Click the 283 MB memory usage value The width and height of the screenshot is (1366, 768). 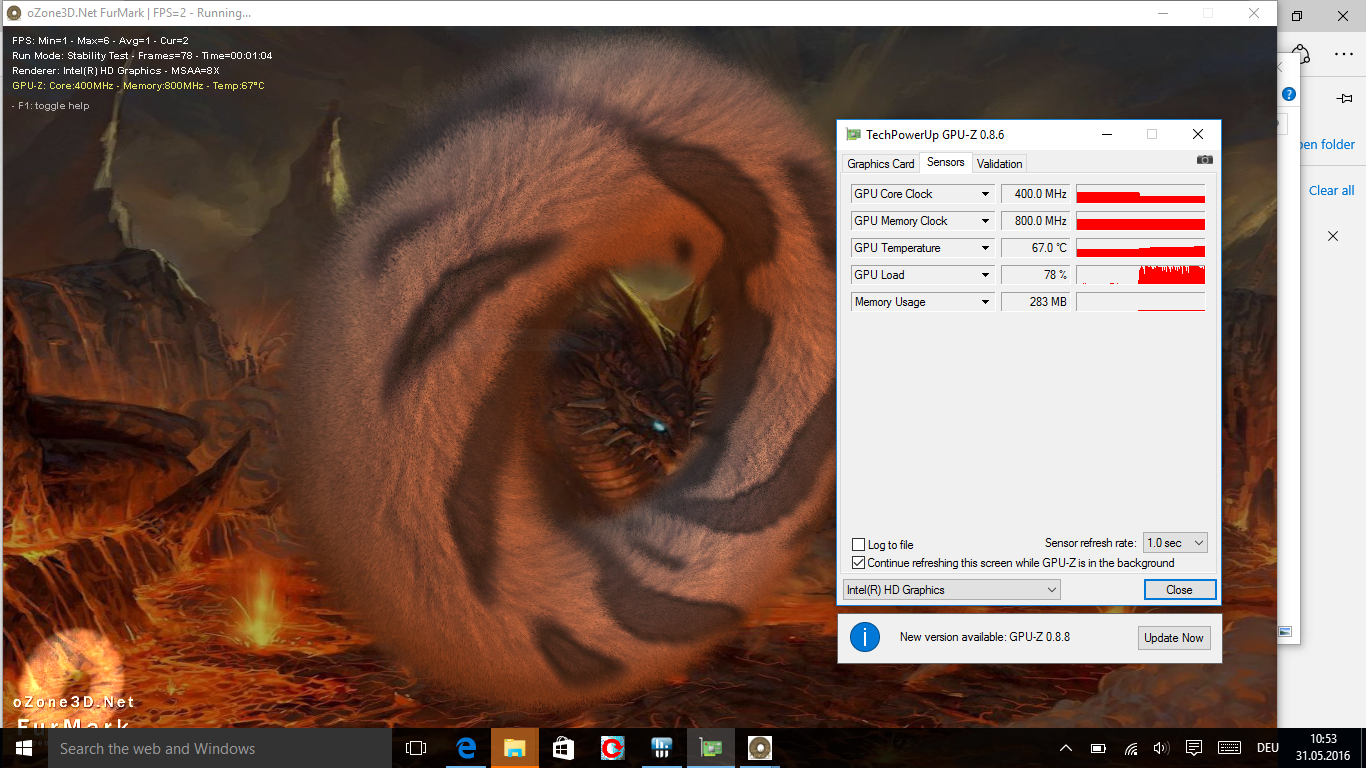tap(1035, 302)
